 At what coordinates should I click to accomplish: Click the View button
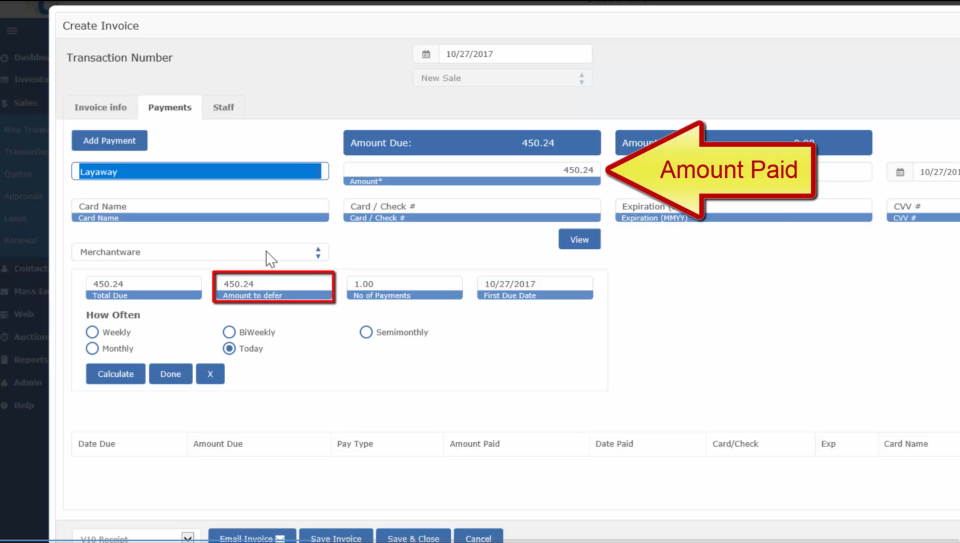tap(579, 239)
